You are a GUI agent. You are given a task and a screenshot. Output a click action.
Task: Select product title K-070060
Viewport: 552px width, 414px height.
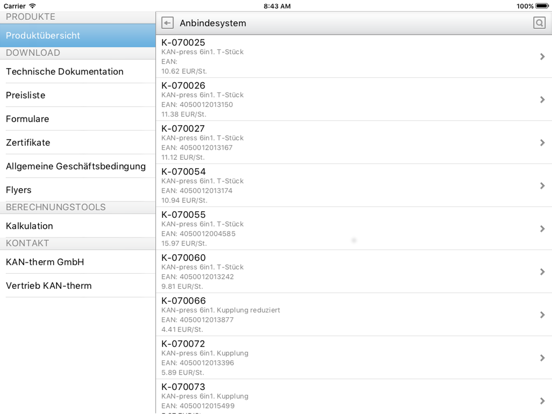click(183, 258)
